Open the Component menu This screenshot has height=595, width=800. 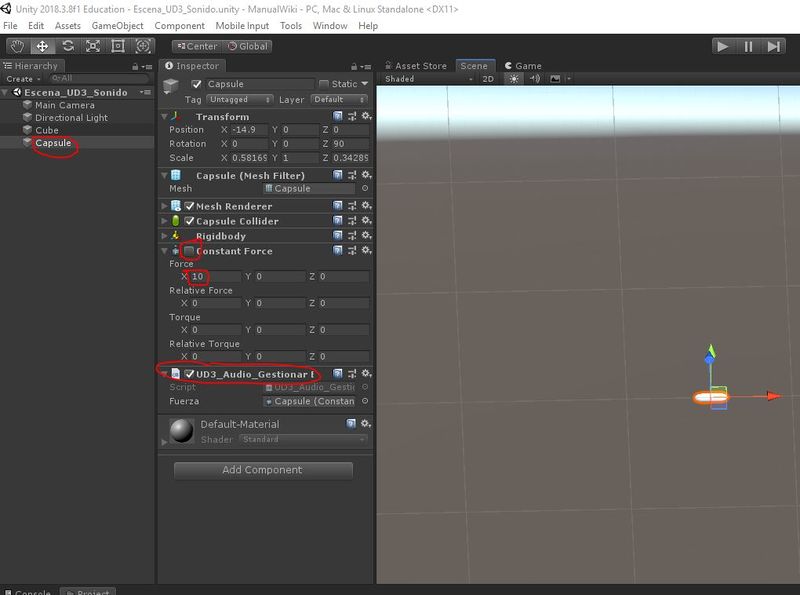pyautogui.click(x=180, y=26)
